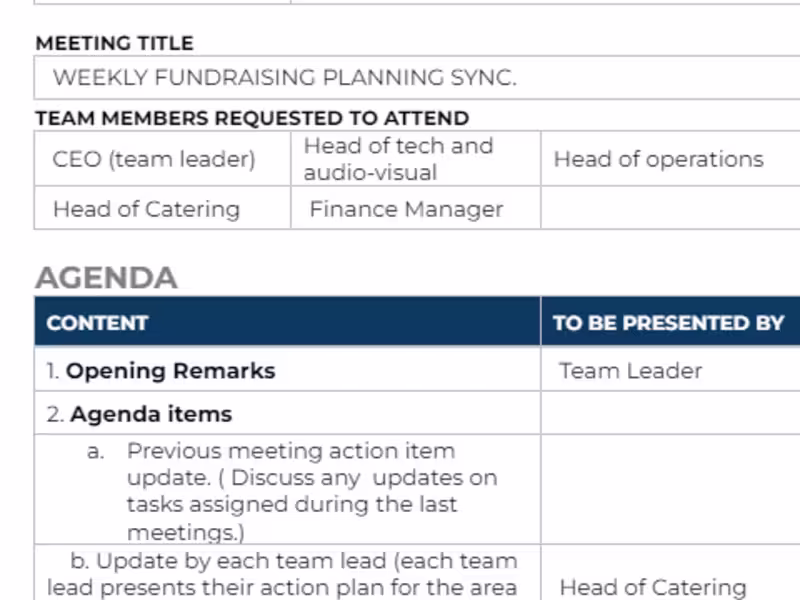800x600 pixels.
Task: Select the 'Team Members Requested to Attend' heading
Action: [252, 118]
